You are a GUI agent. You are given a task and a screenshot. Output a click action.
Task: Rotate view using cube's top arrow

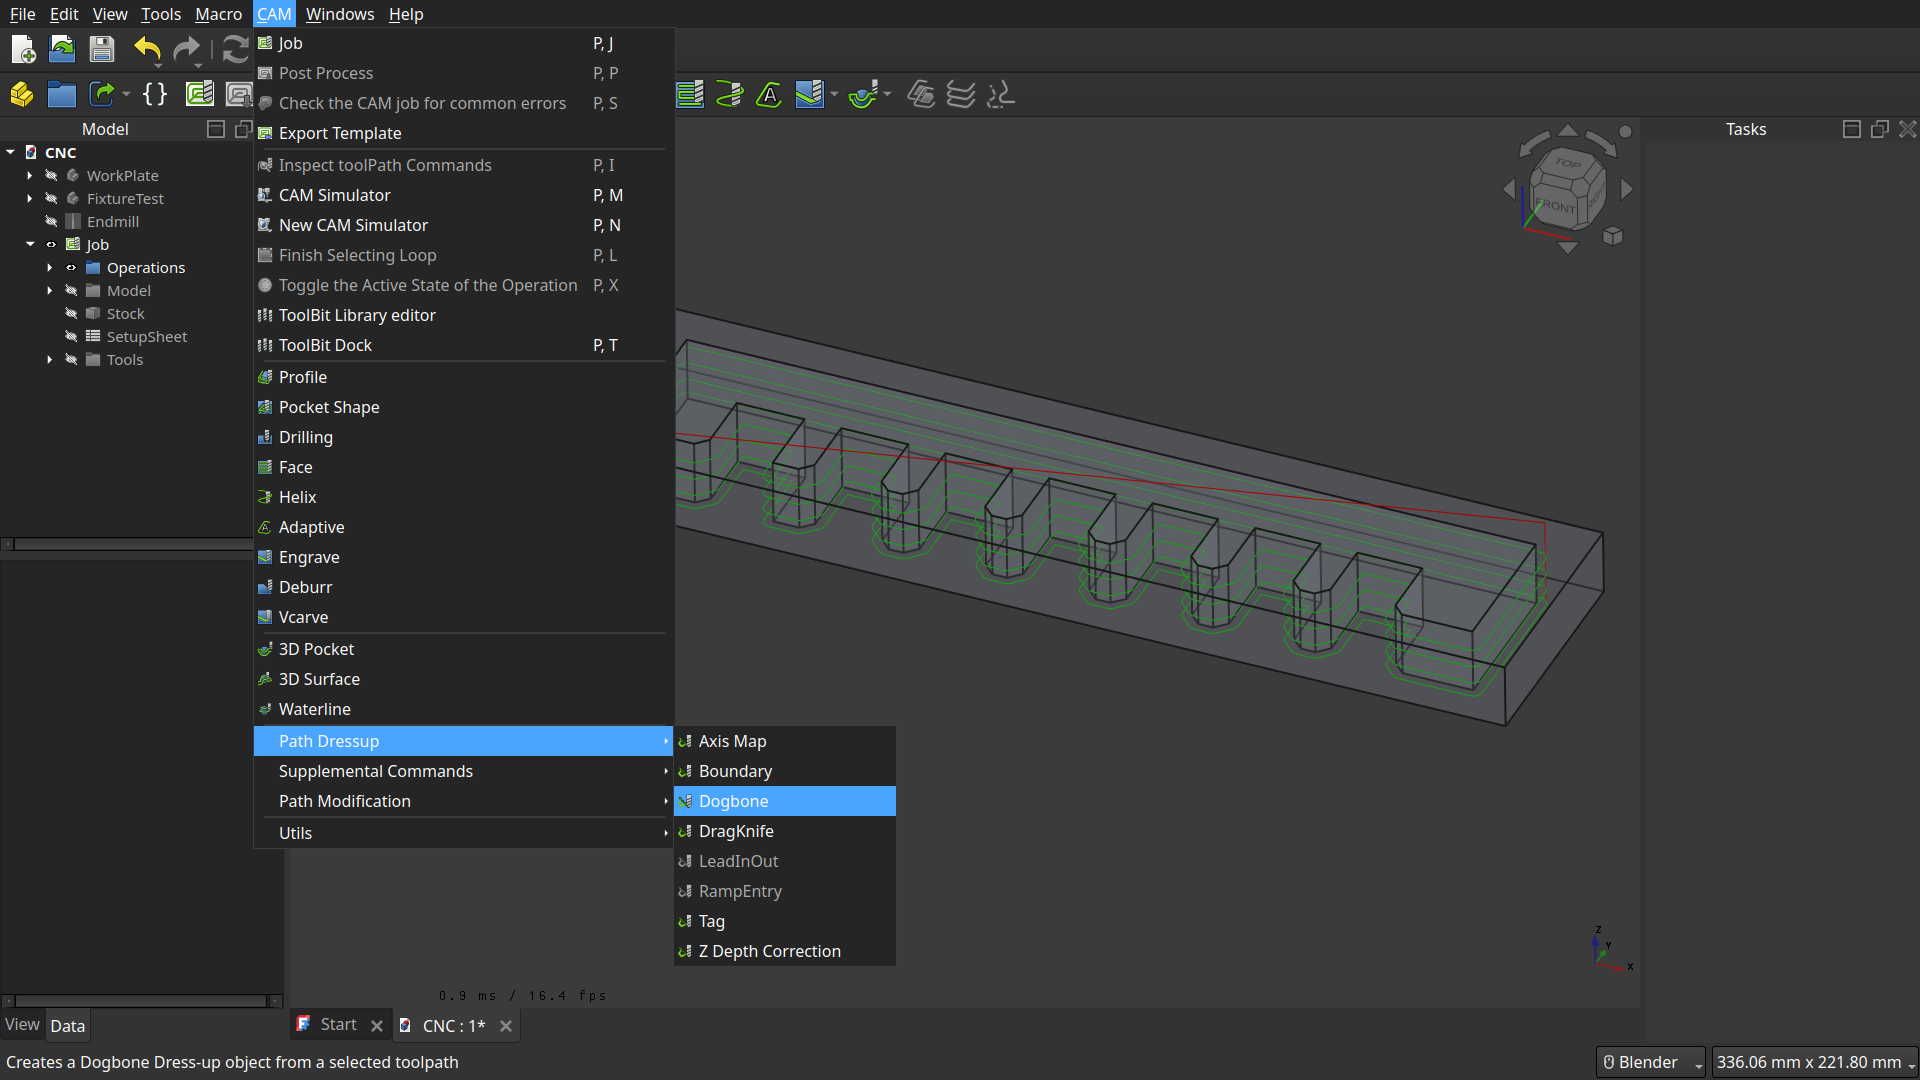[1568, 130]
